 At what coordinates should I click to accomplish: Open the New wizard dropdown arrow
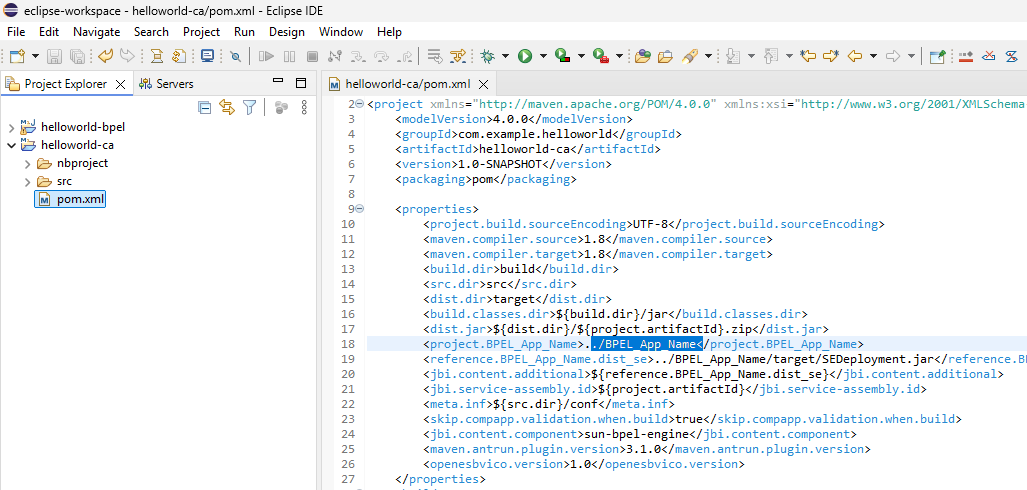pos(35,56)
